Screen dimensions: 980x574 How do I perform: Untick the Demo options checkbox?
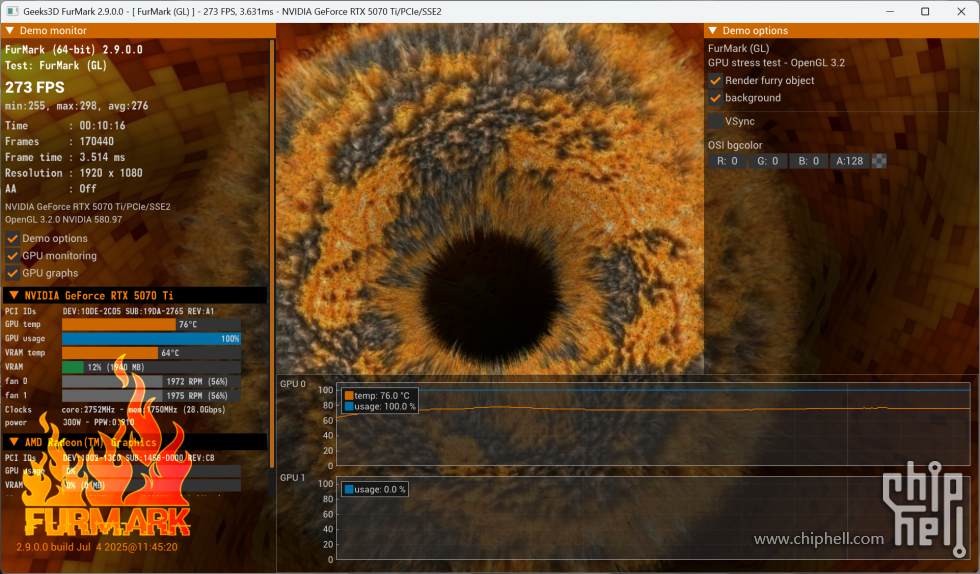(12, 238)
